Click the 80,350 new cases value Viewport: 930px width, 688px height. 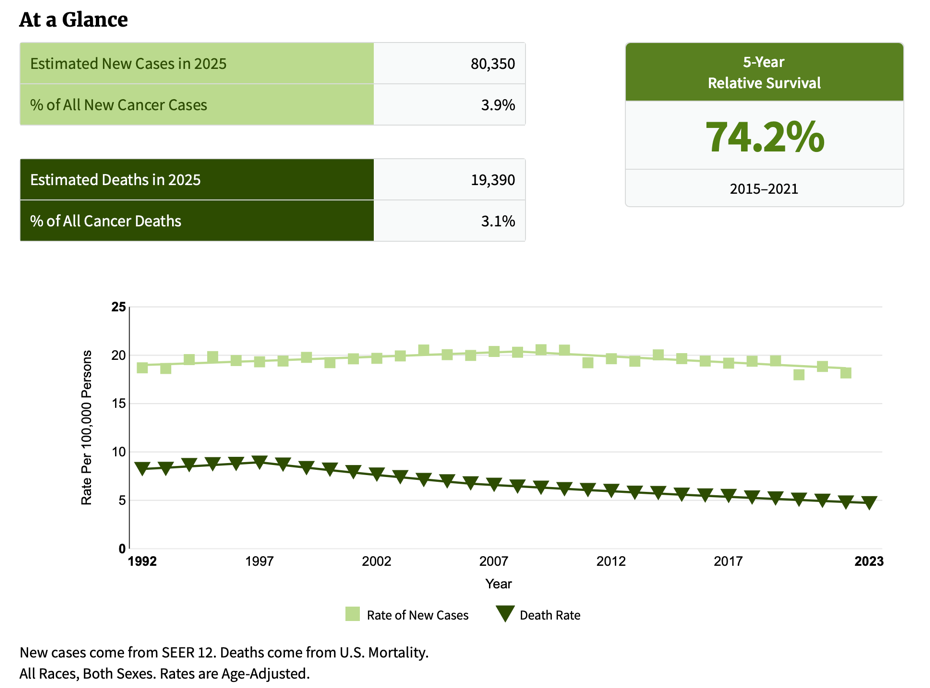coord(492,64)
